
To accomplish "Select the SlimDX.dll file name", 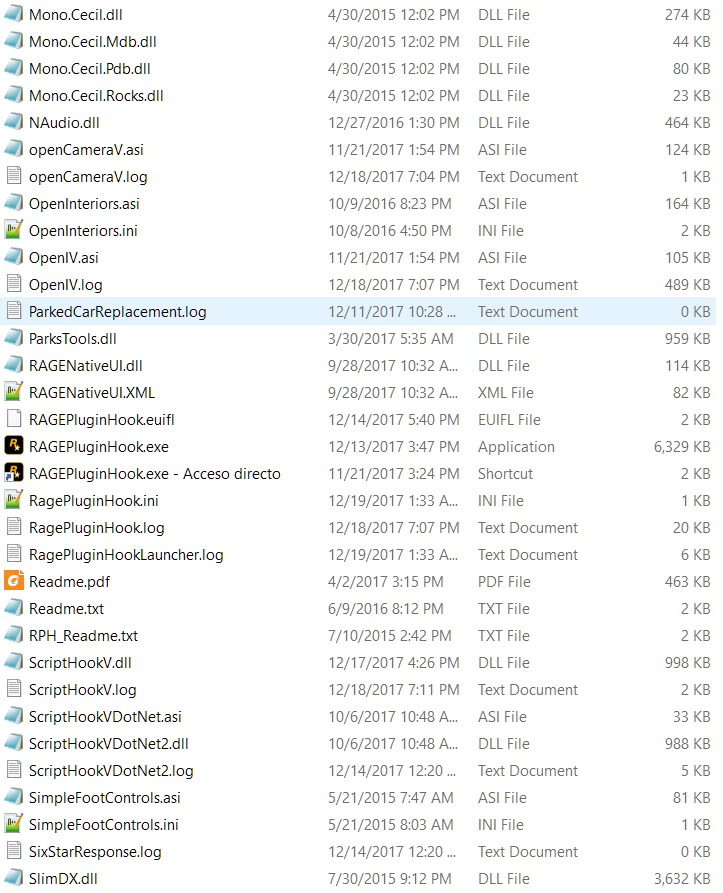I will (x=64, y=878).
